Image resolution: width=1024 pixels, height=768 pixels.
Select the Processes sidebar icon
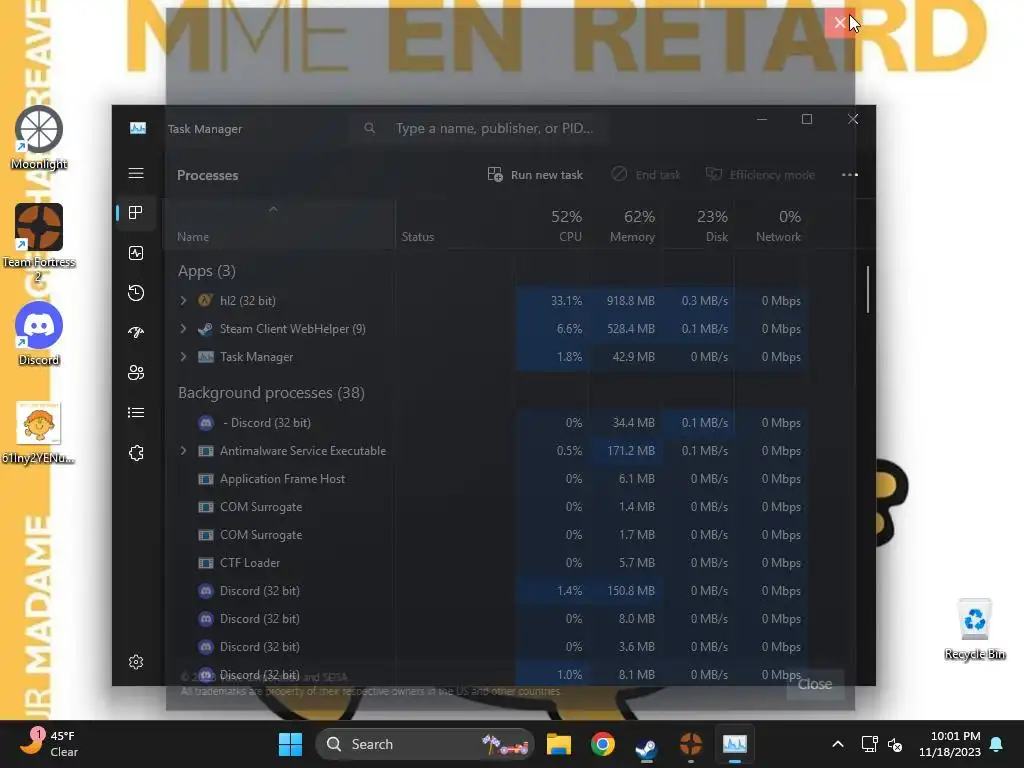click(x=136, y=213)
